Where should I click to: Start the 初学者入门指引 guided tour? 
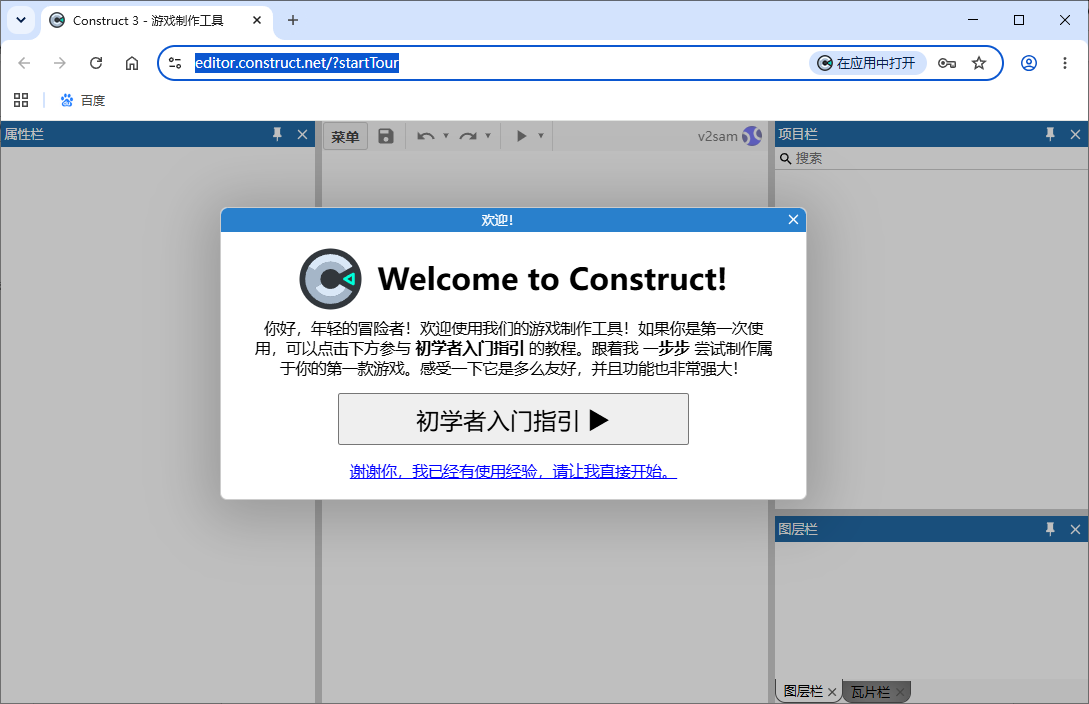click(x=513, y=419)
